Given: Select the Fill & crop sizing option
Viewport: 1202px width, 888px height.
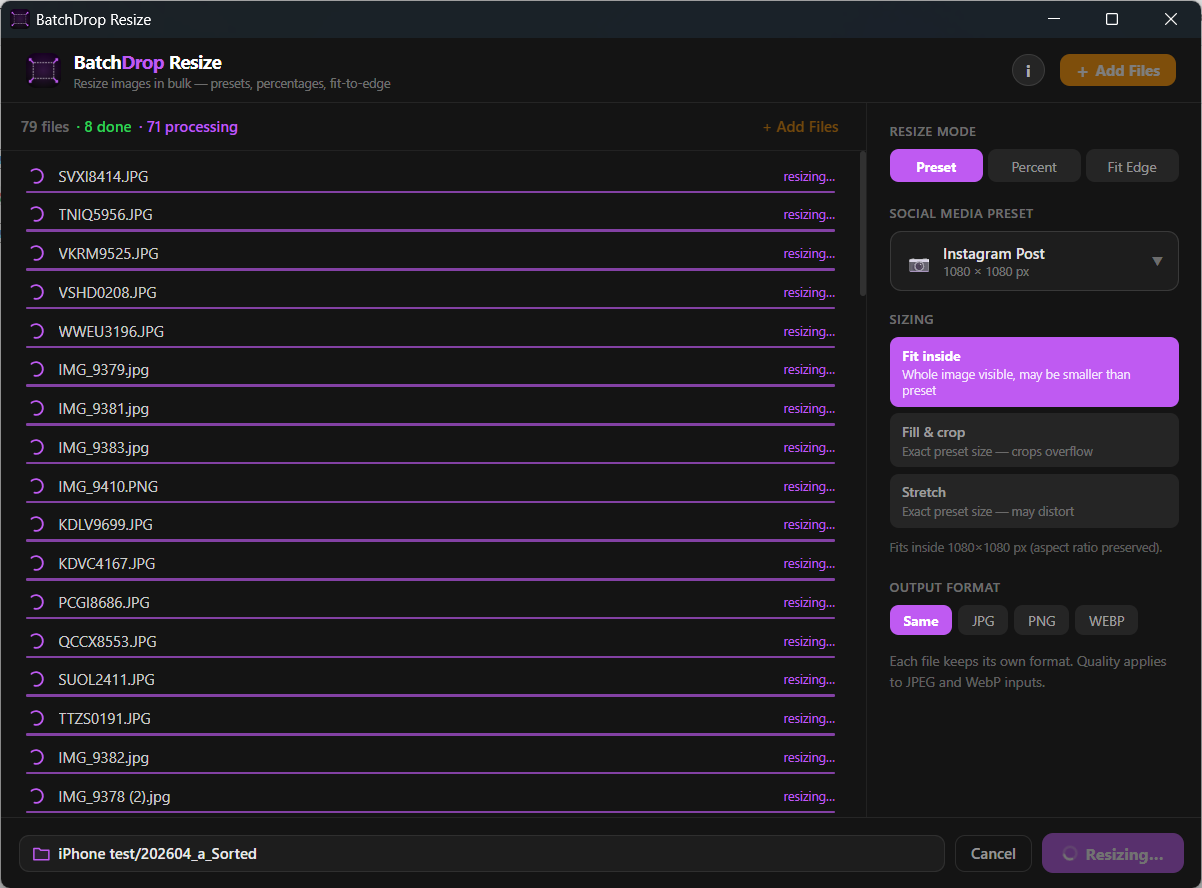Looking at the screenshot, I should pos(1034,441).
